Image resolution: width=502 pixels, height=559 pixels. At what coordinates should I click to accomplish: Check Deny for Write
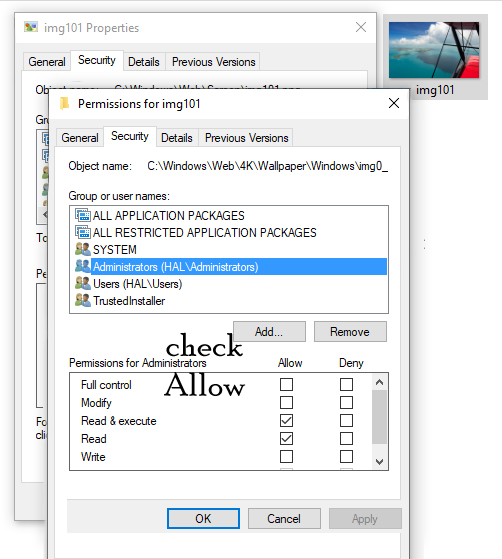click(346, 457)
